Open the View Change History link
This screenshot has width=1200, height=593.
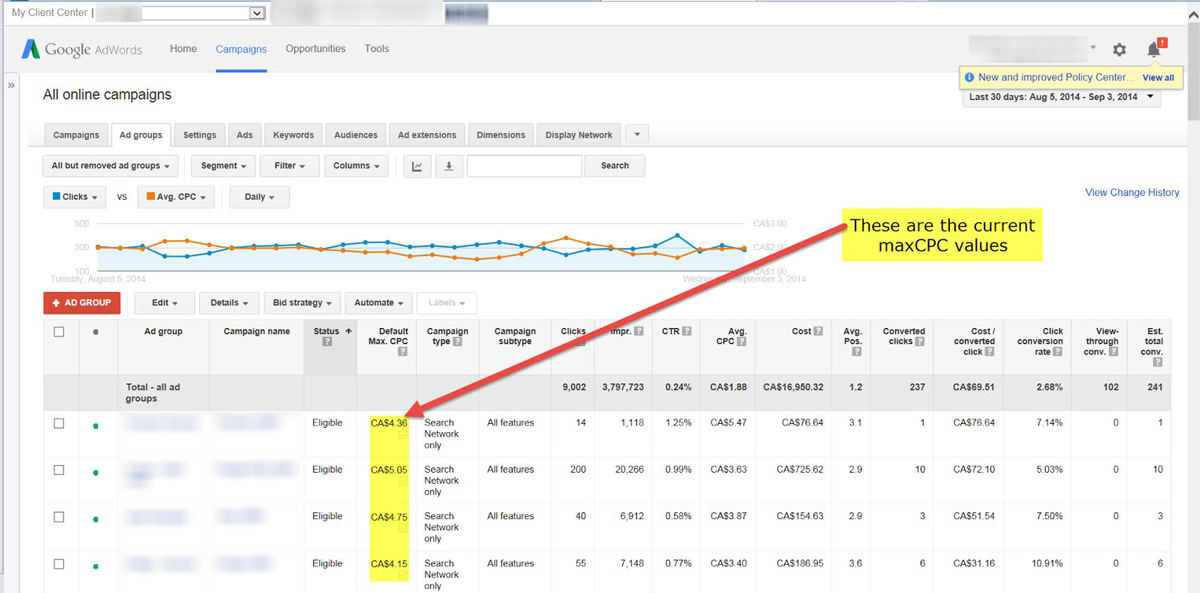click(1132, 193)
